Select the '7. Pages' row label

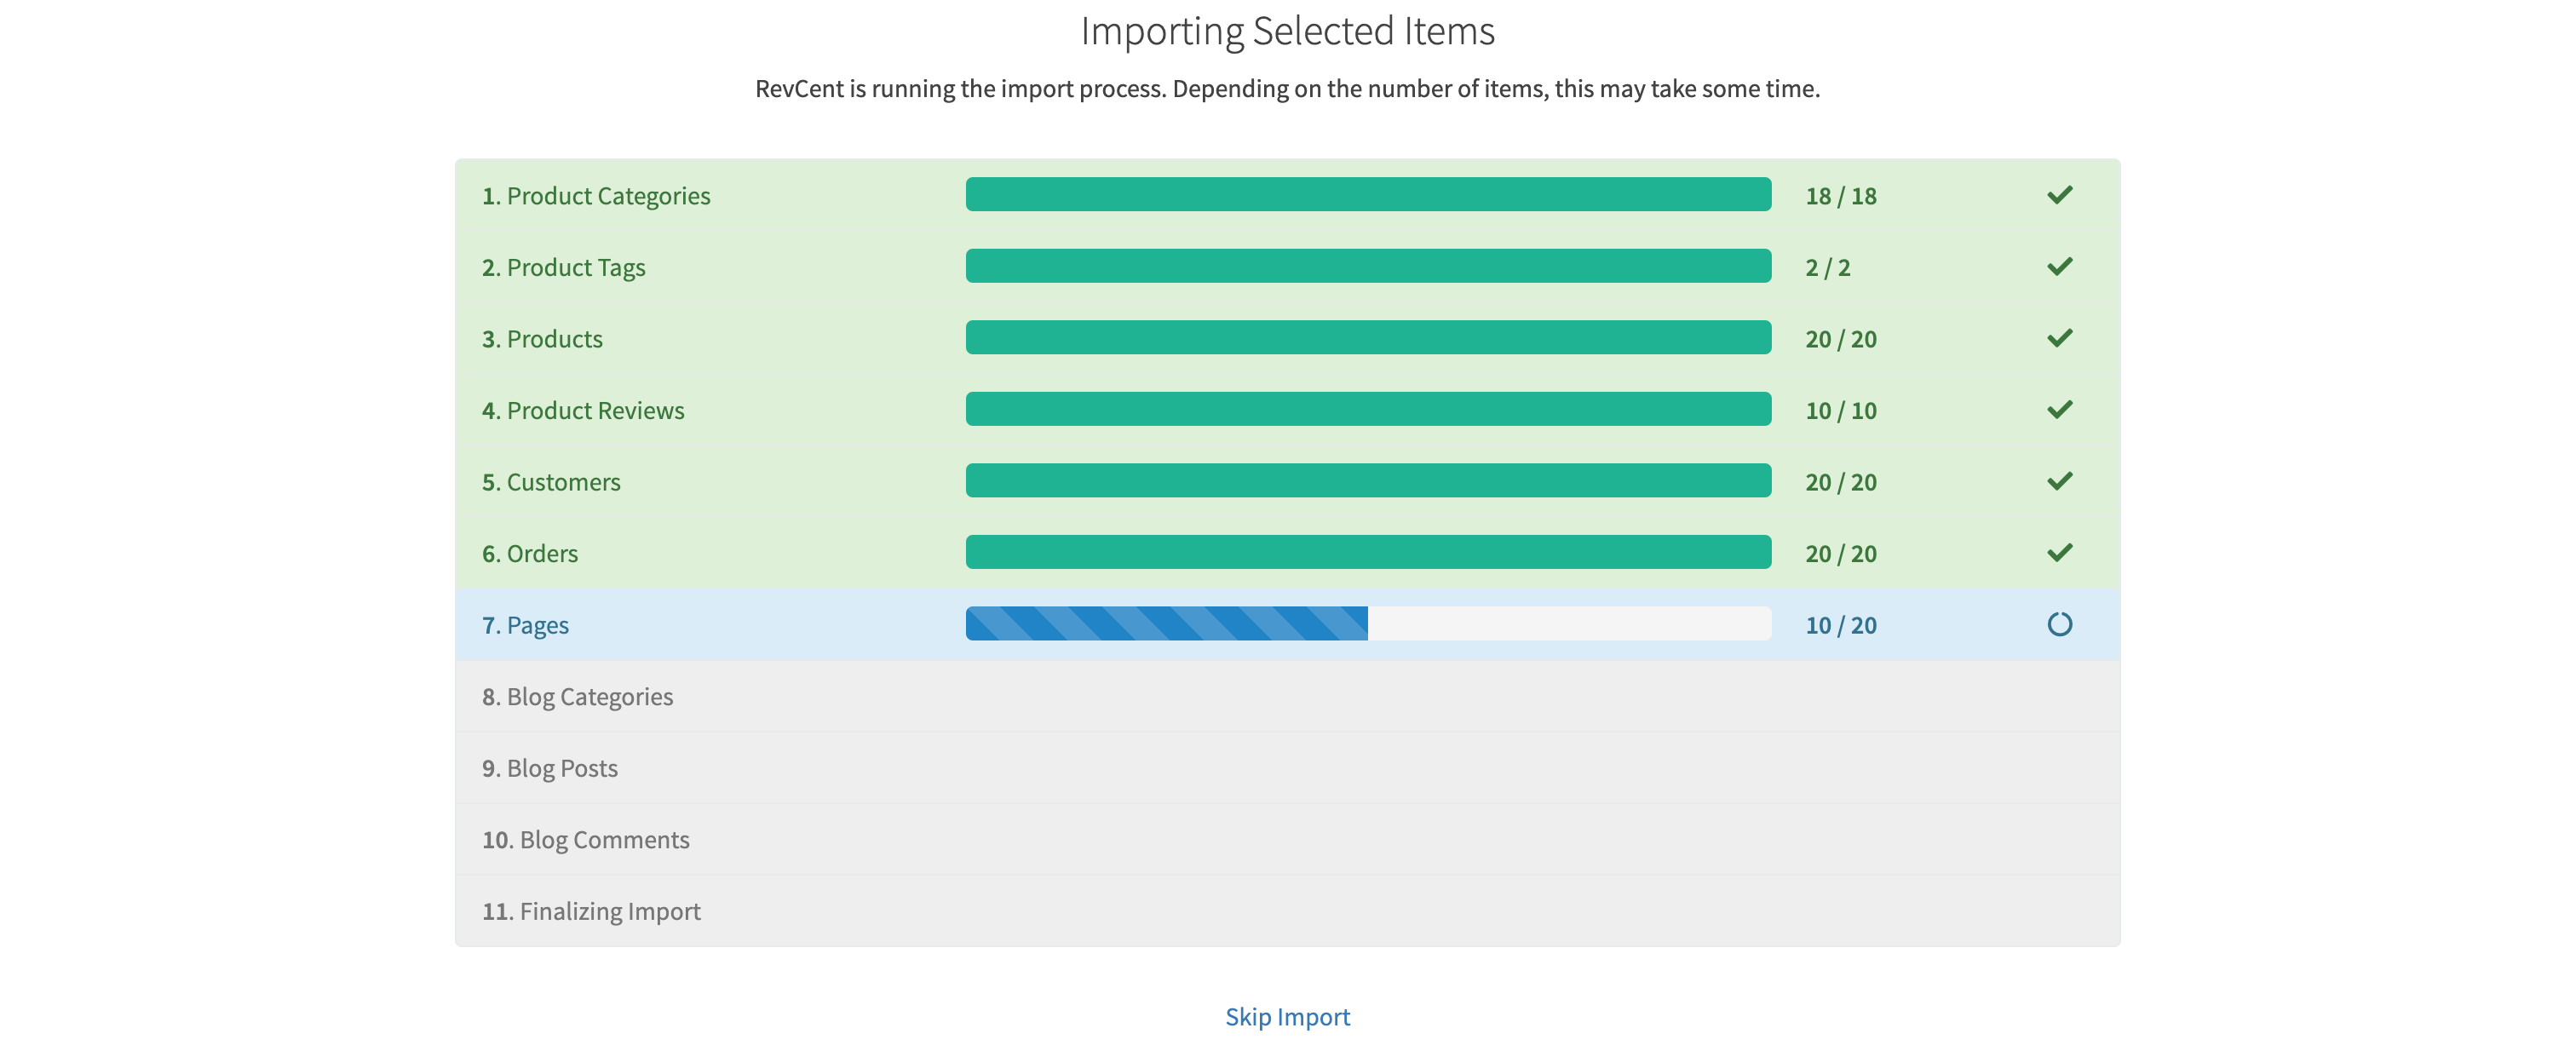(525, 625)
